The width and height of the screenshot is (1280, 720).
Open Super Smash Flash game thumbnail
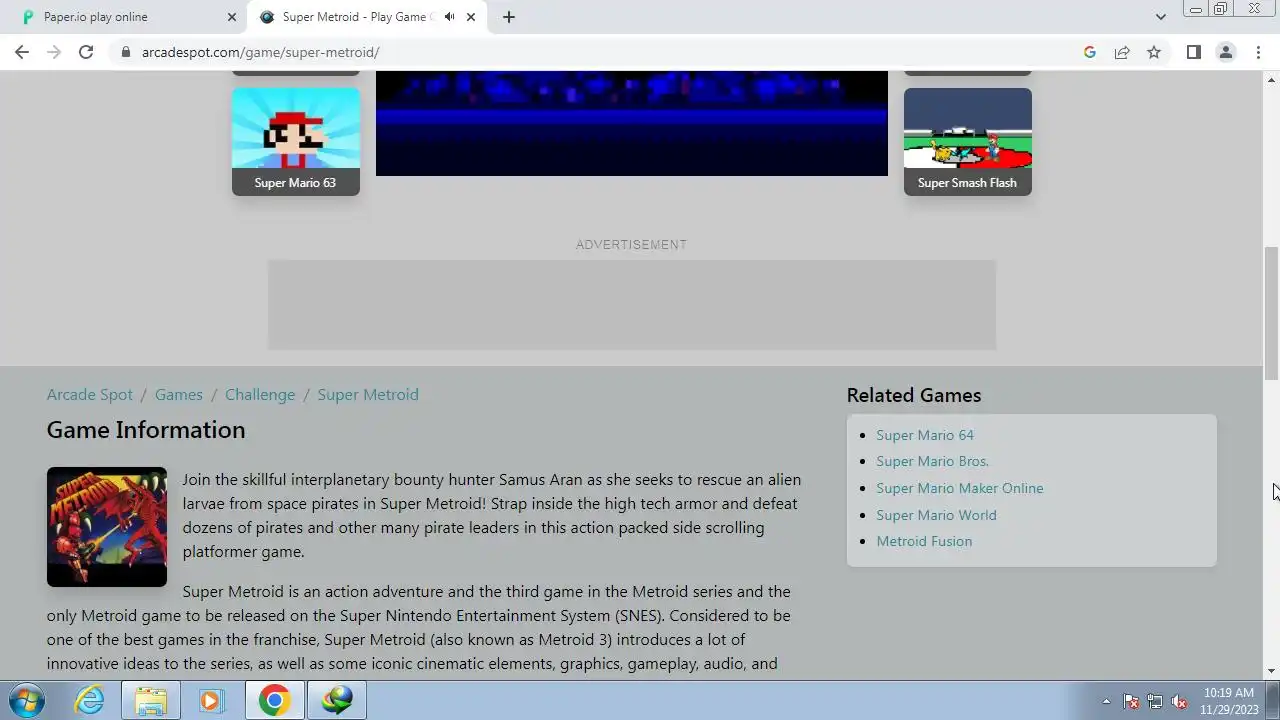968,141
